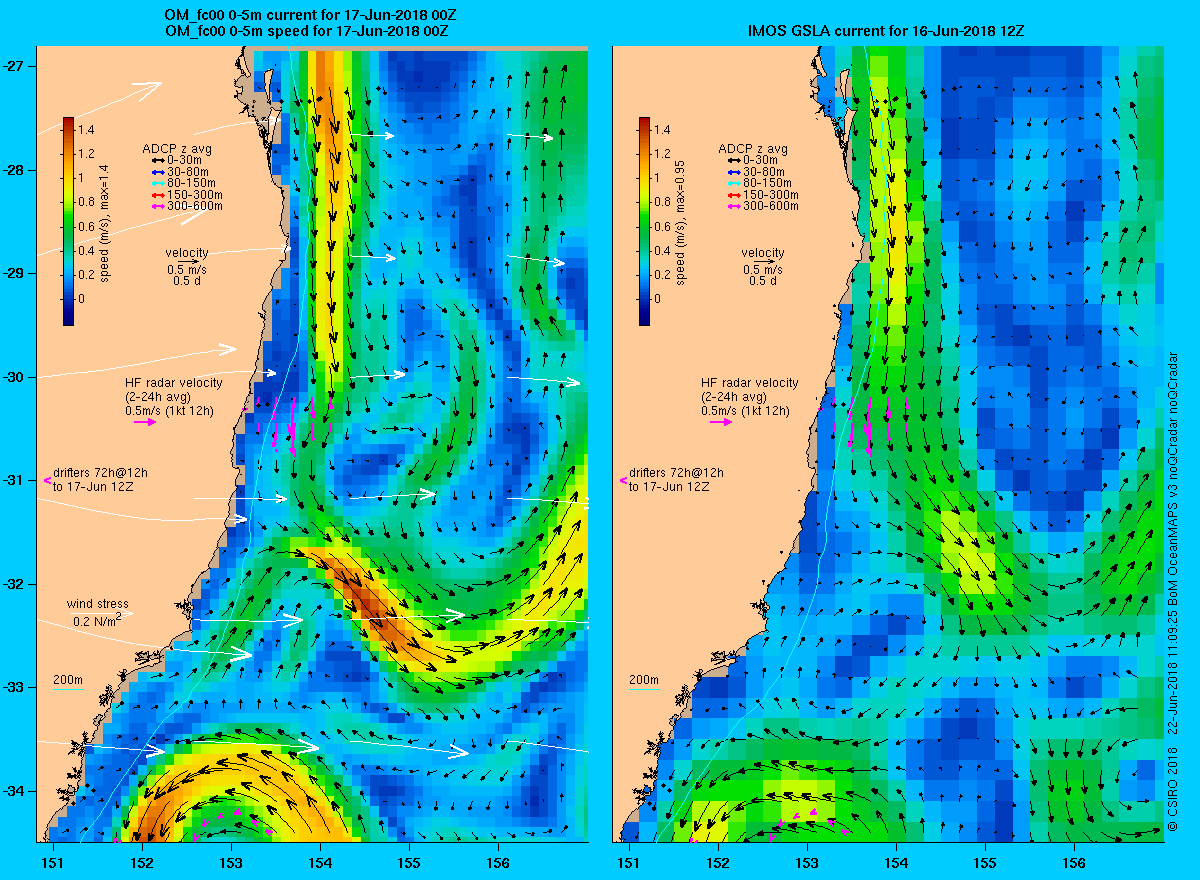The width and height of the screenshot is (1200, 880).
Task: Click the vertical CSIRO copyright text
Action: pos(1174,592)
